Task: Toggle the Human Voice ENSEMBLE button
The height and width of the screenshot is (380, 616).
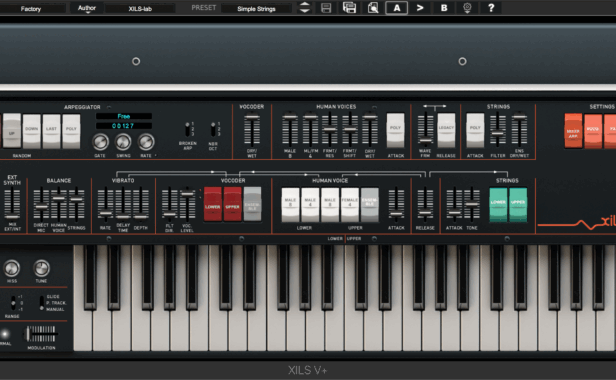Action: (370, 205)
